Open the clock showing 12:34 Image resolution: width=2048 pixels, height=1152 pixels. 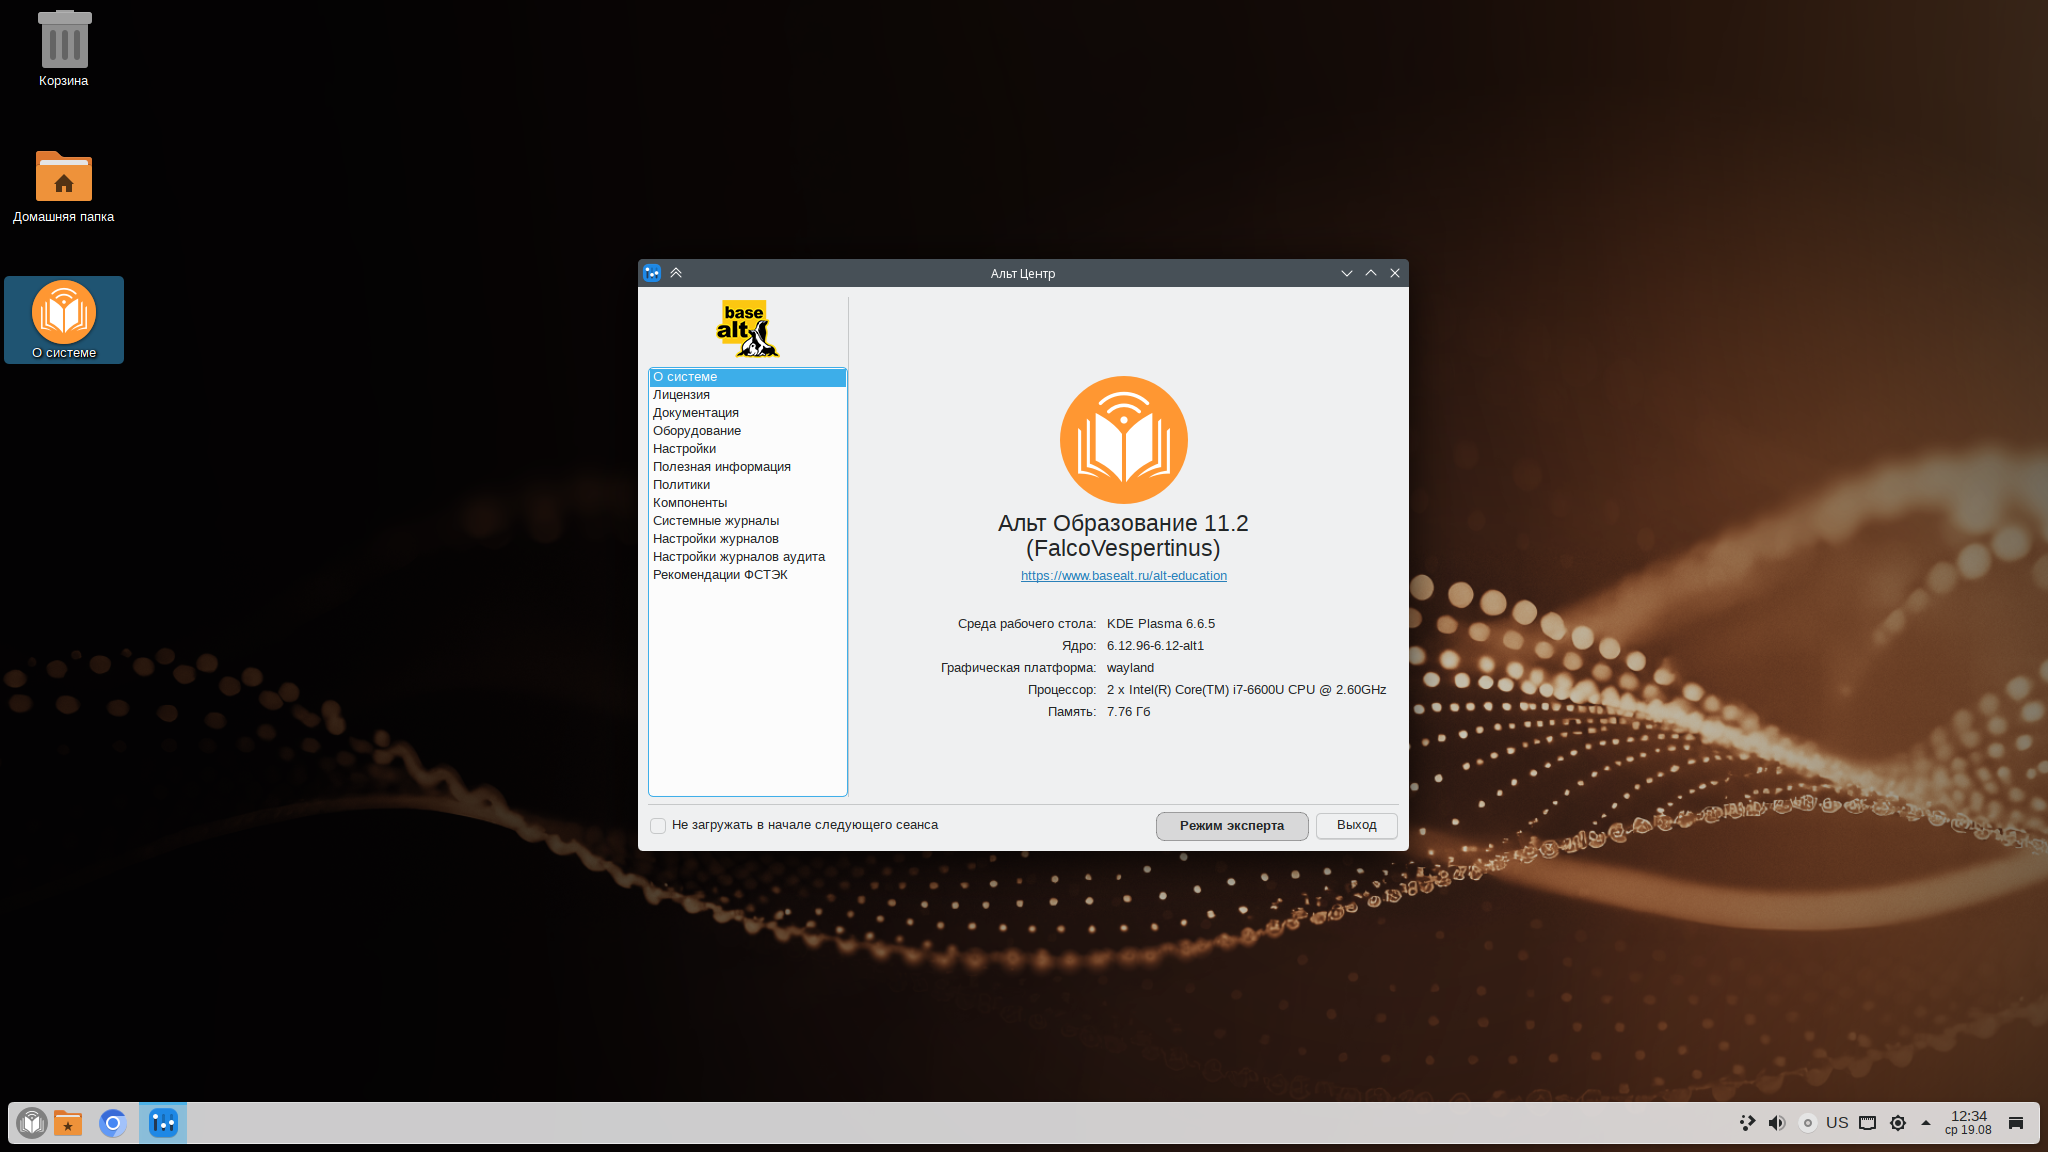point(1968,1123)
